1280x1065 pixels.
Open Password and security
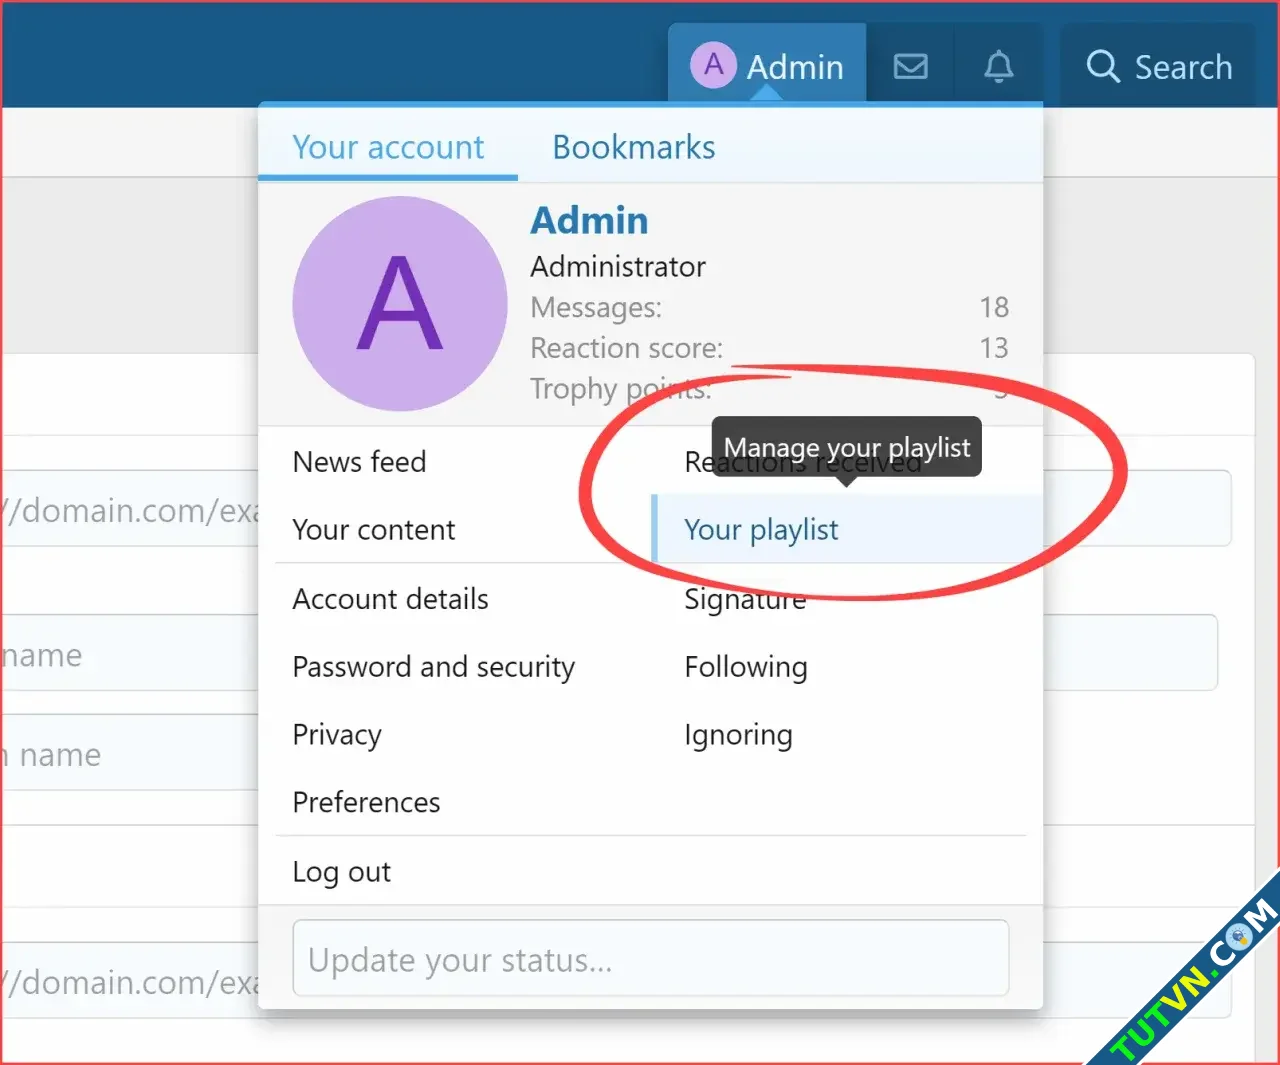[x=434, y=667]
